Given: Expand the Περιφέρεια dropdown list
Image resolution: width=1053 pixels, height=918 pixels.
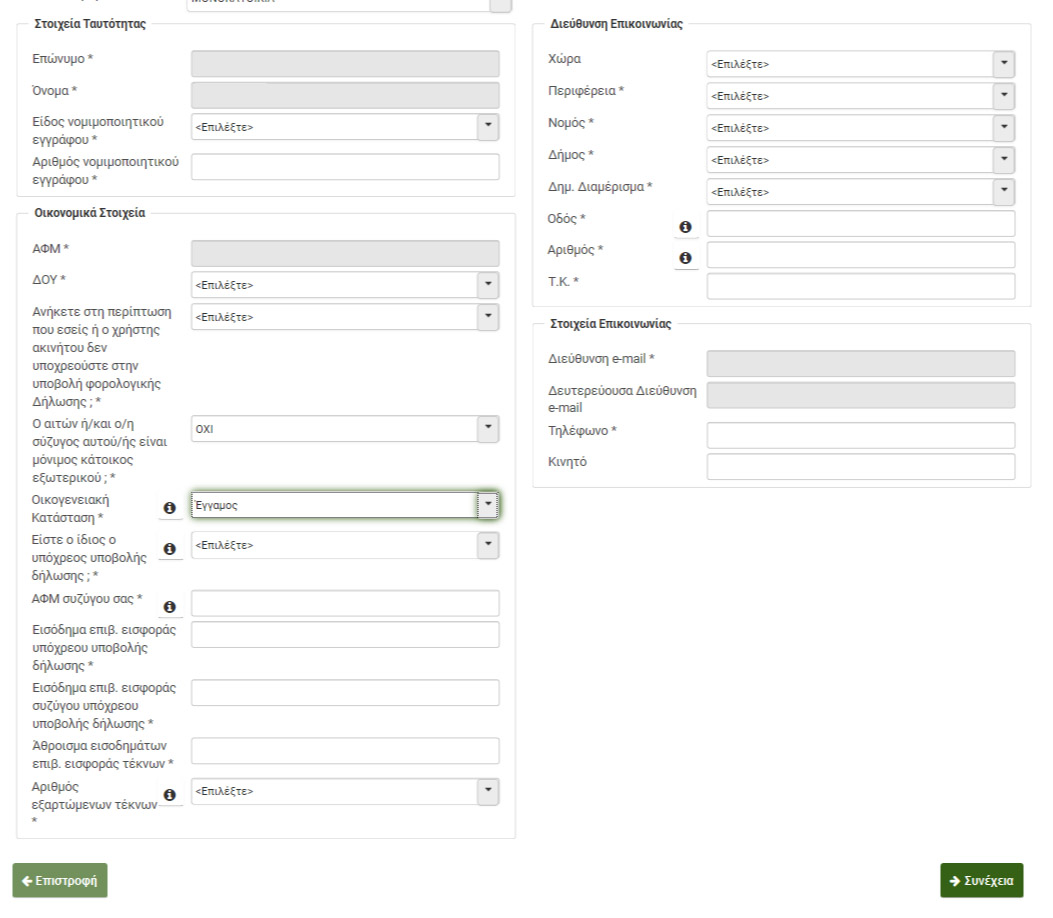Looking at the screenshot, I should 860,96.
